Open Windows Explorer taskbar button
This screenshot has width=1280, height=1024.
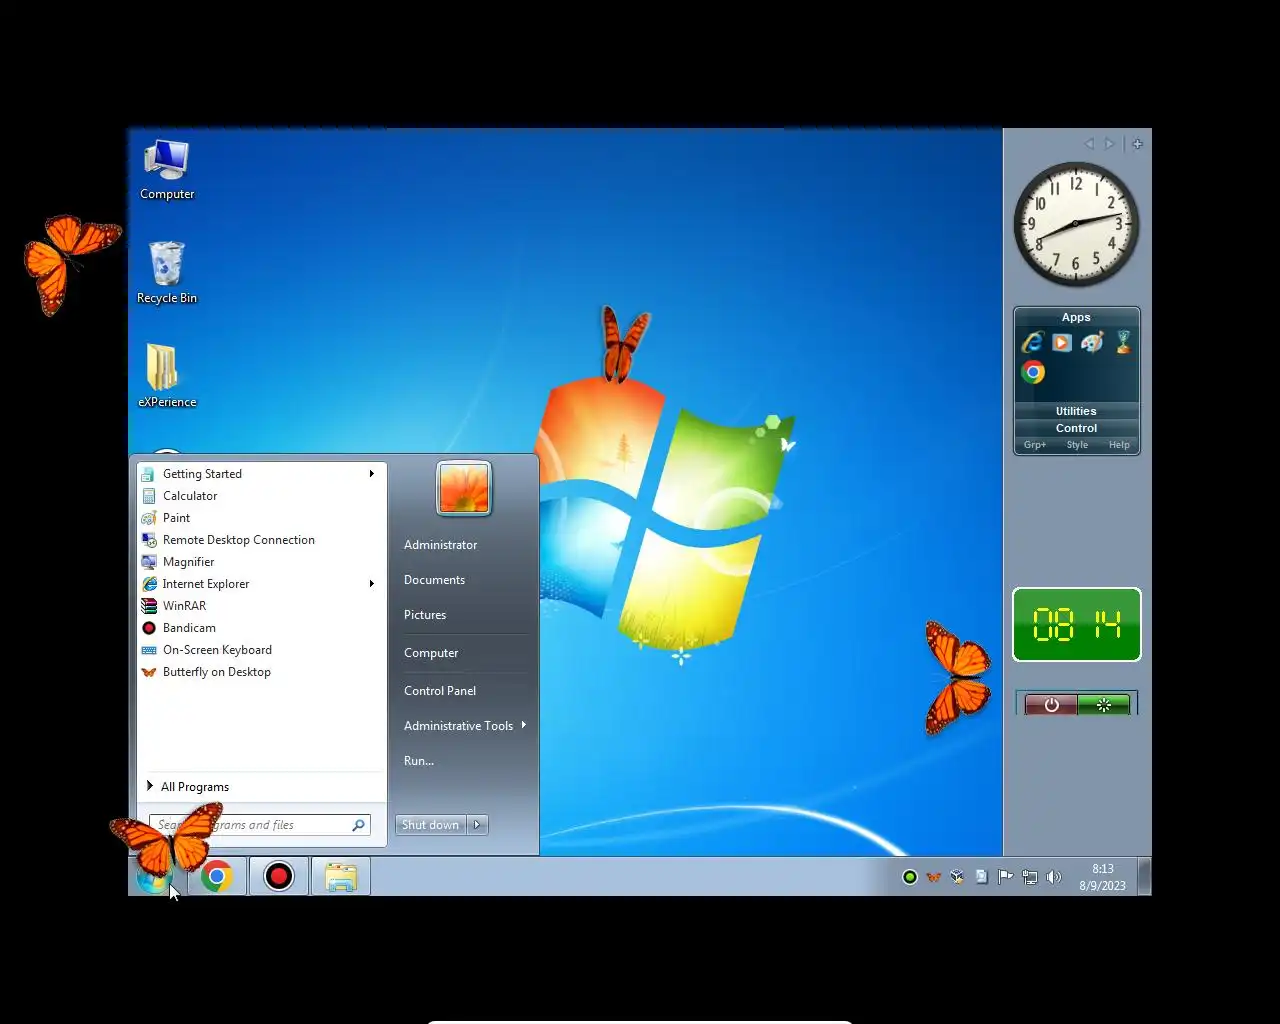coord(341,877)
